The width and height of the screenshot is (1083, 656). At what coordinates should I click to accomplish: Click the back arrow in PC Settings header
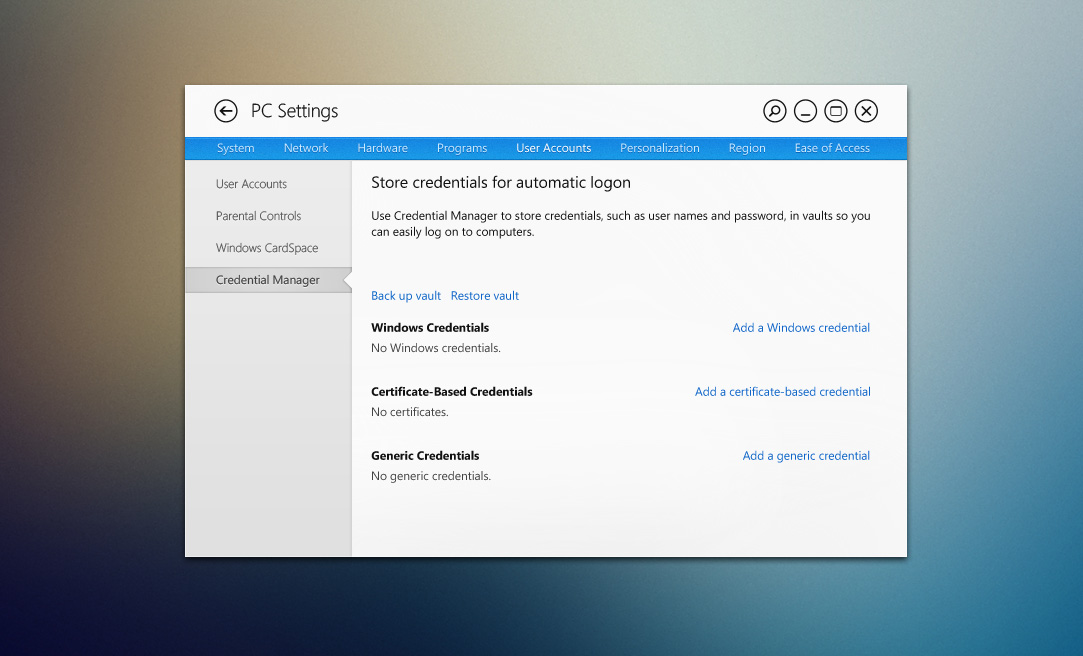pos(226,111)
